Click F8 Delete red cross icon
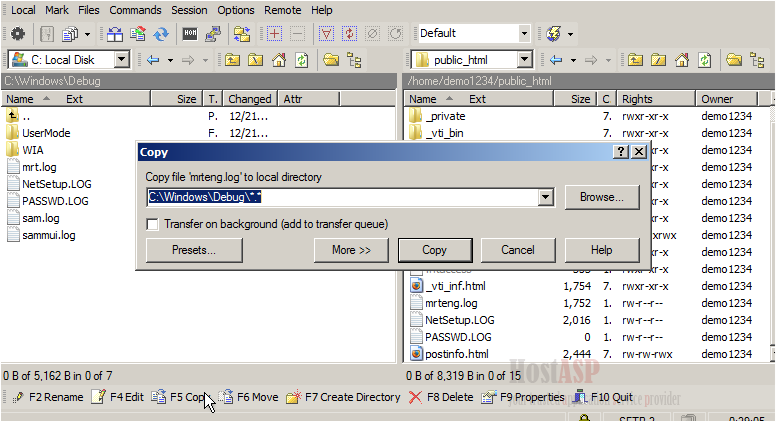 415,397
